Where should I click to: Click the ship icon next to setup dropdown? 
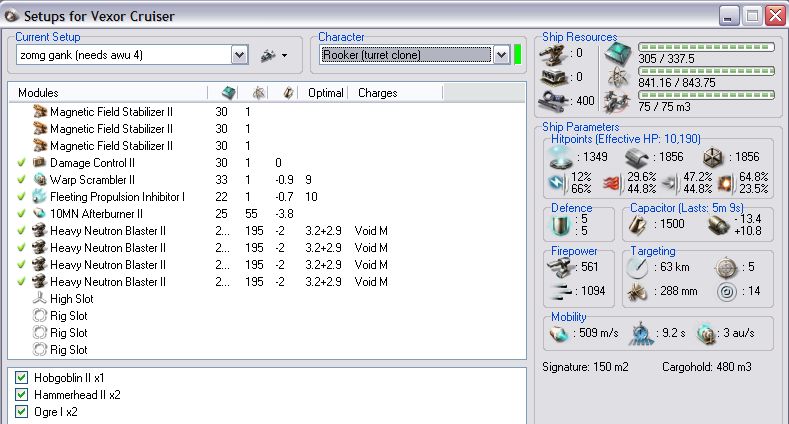268,55
